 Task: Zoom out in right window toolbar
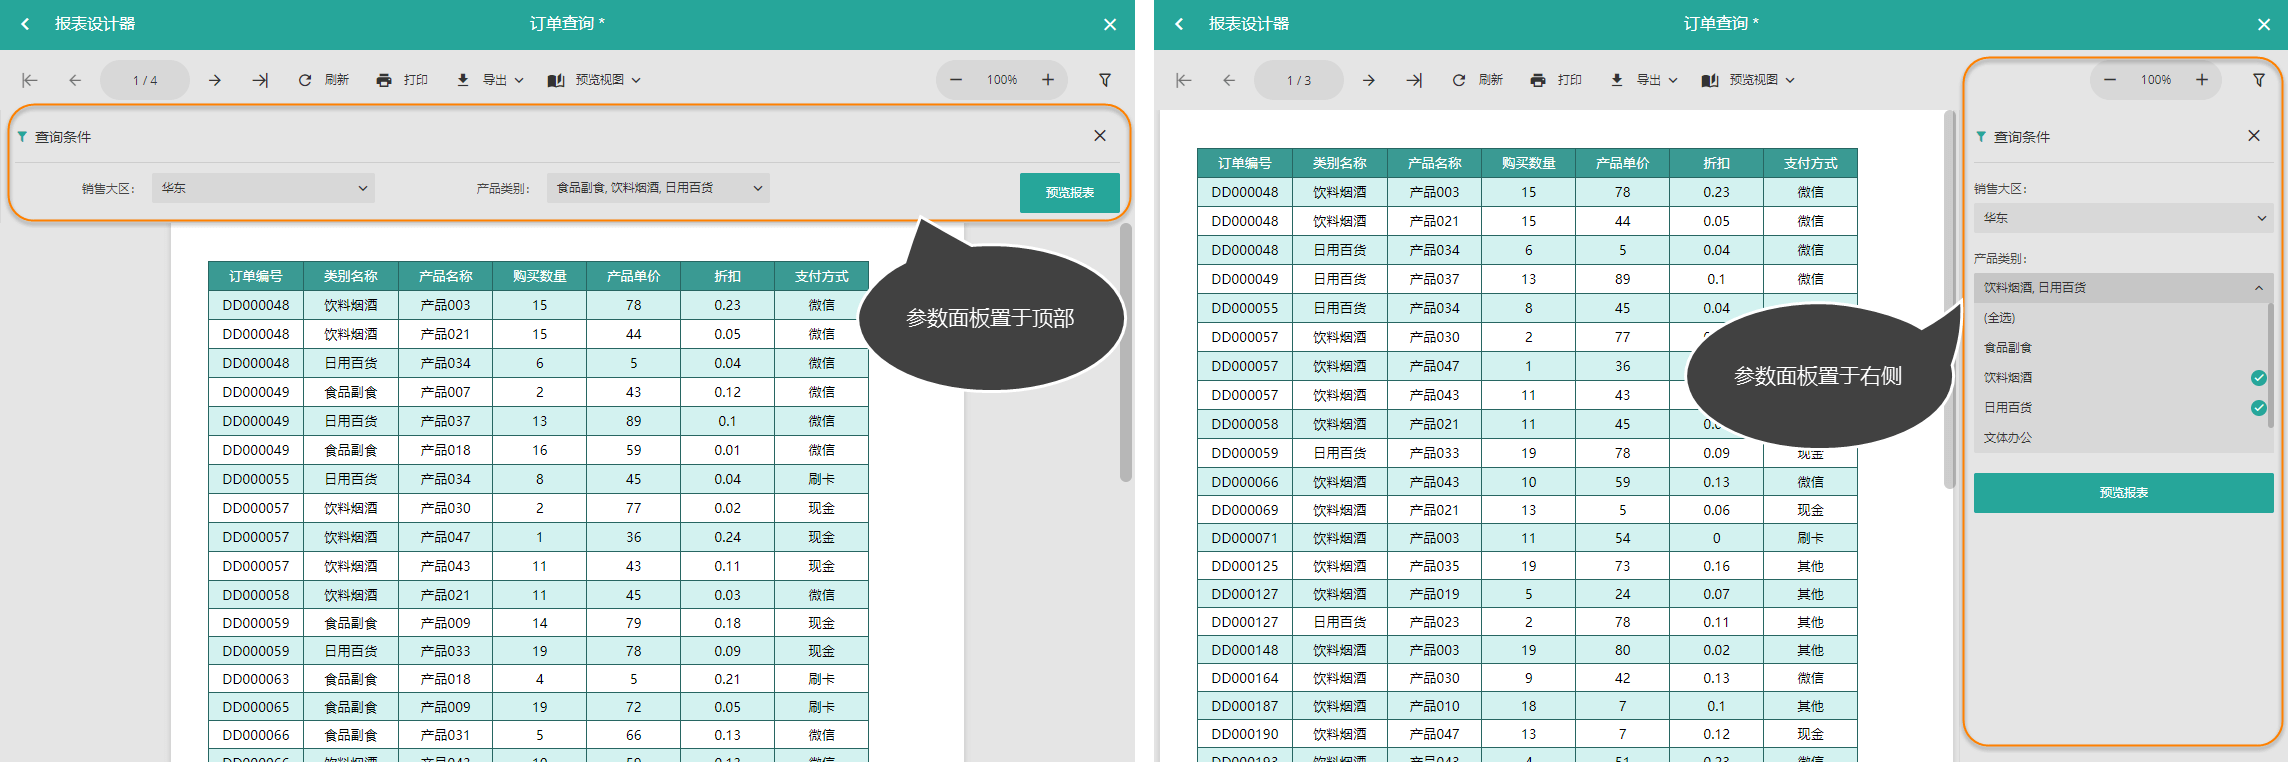coord(2110,80)
